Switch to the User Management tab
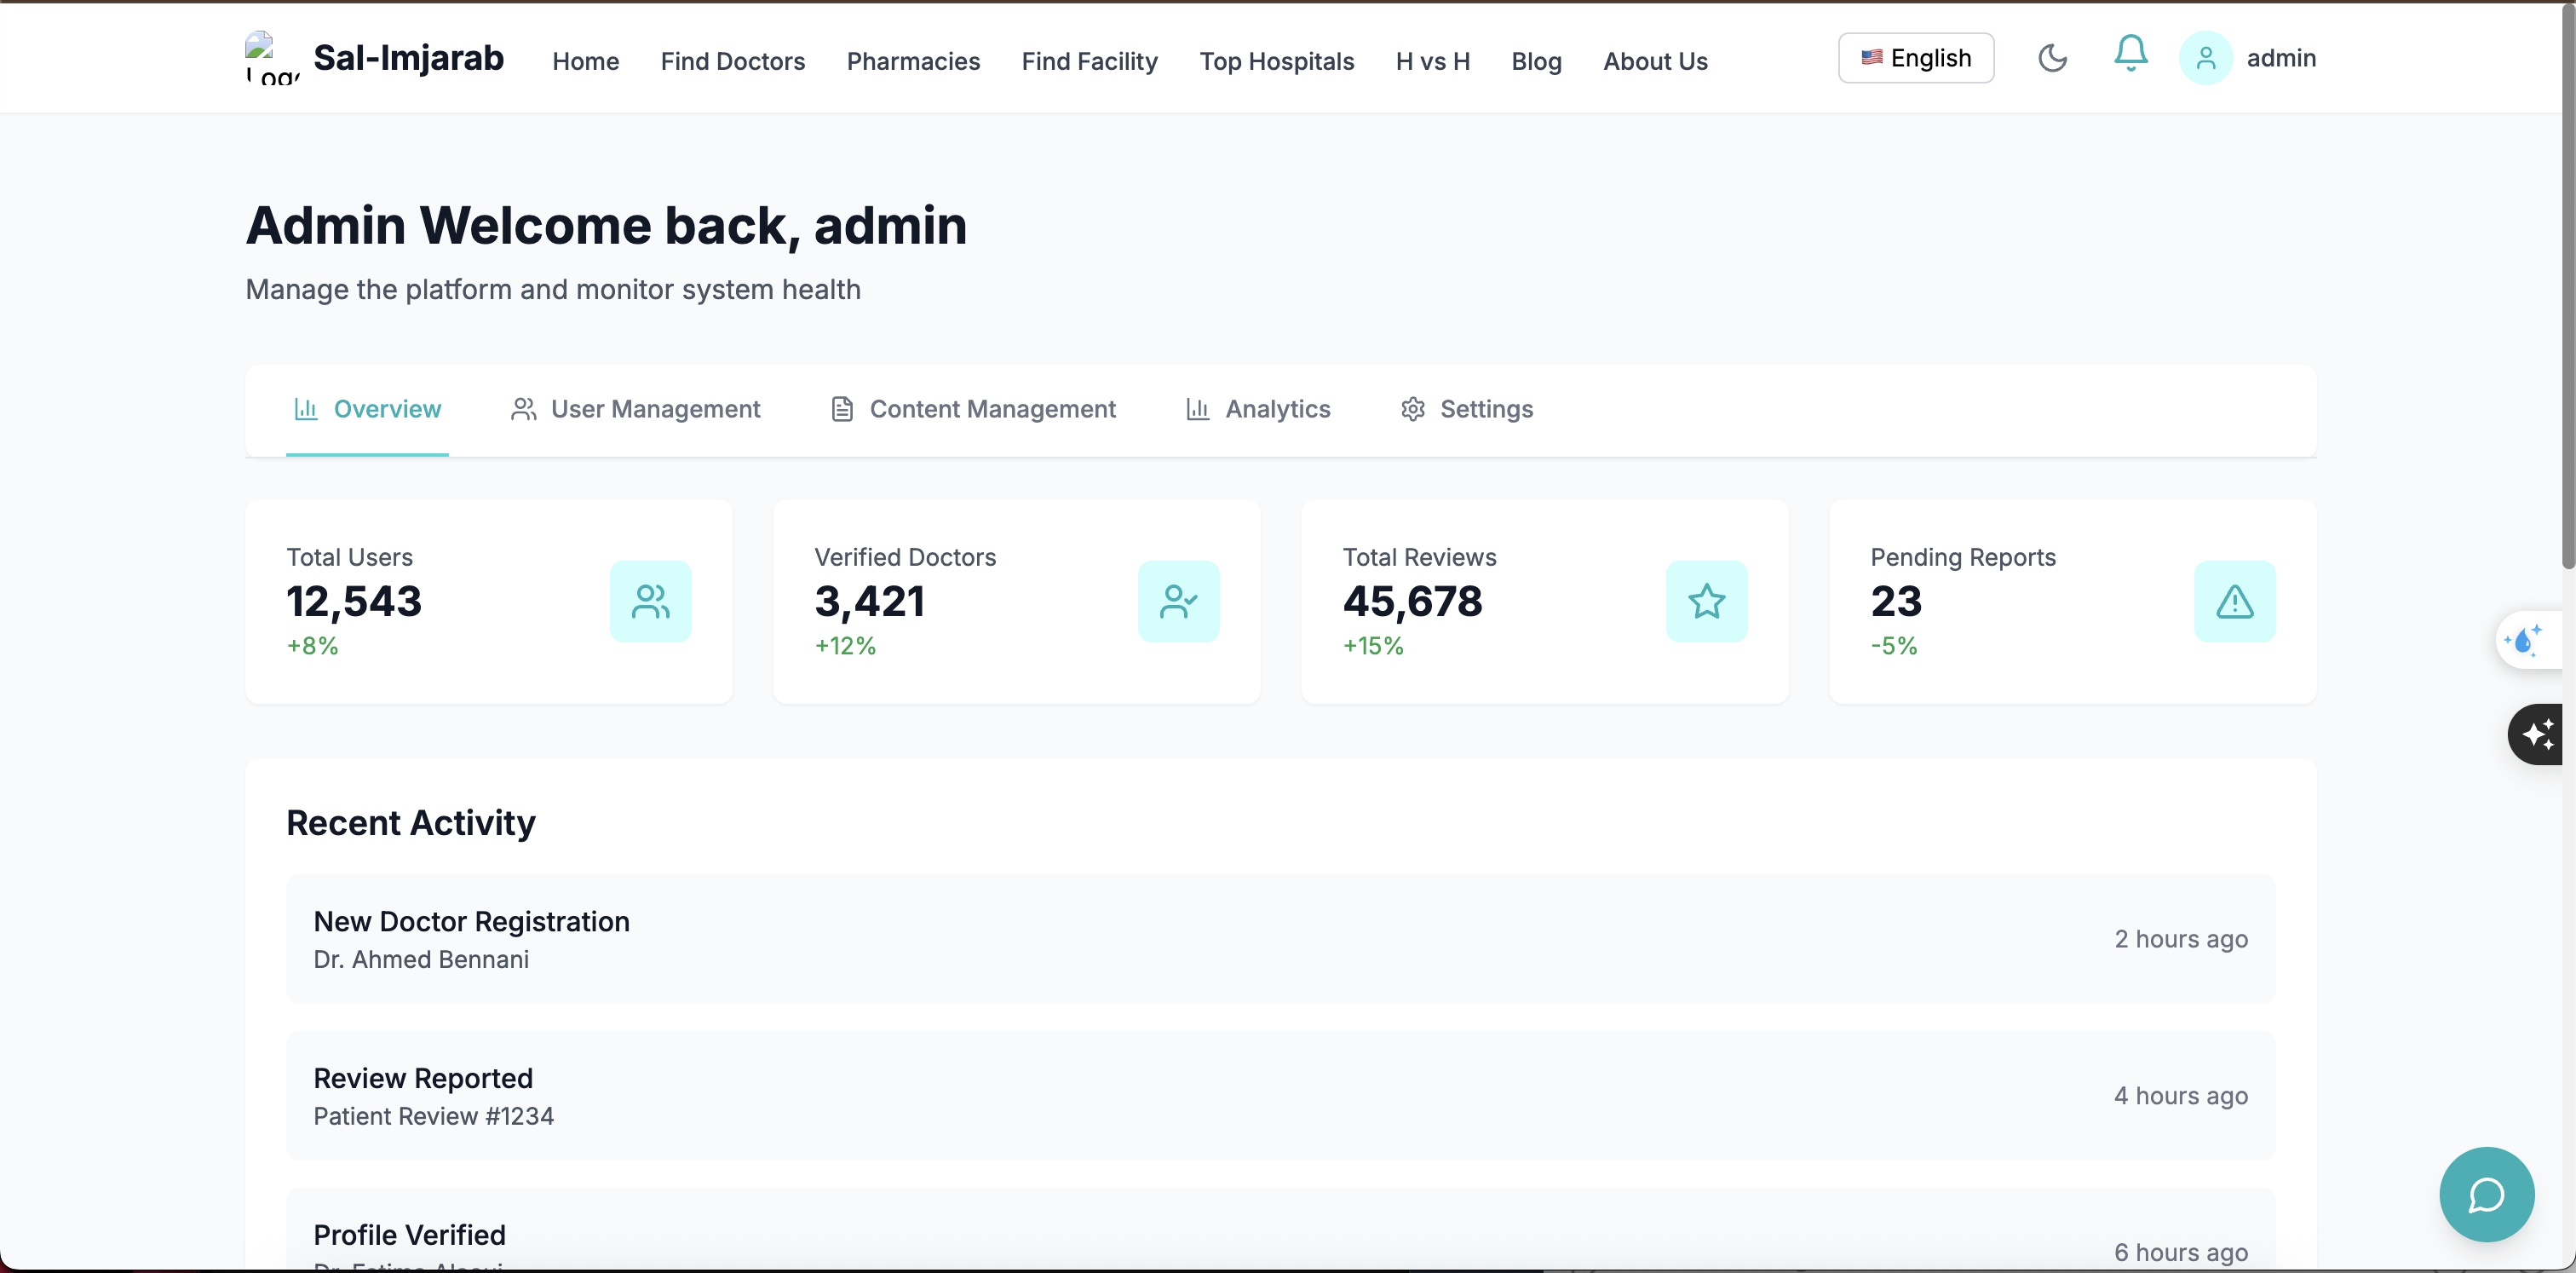 pos(636,409)
